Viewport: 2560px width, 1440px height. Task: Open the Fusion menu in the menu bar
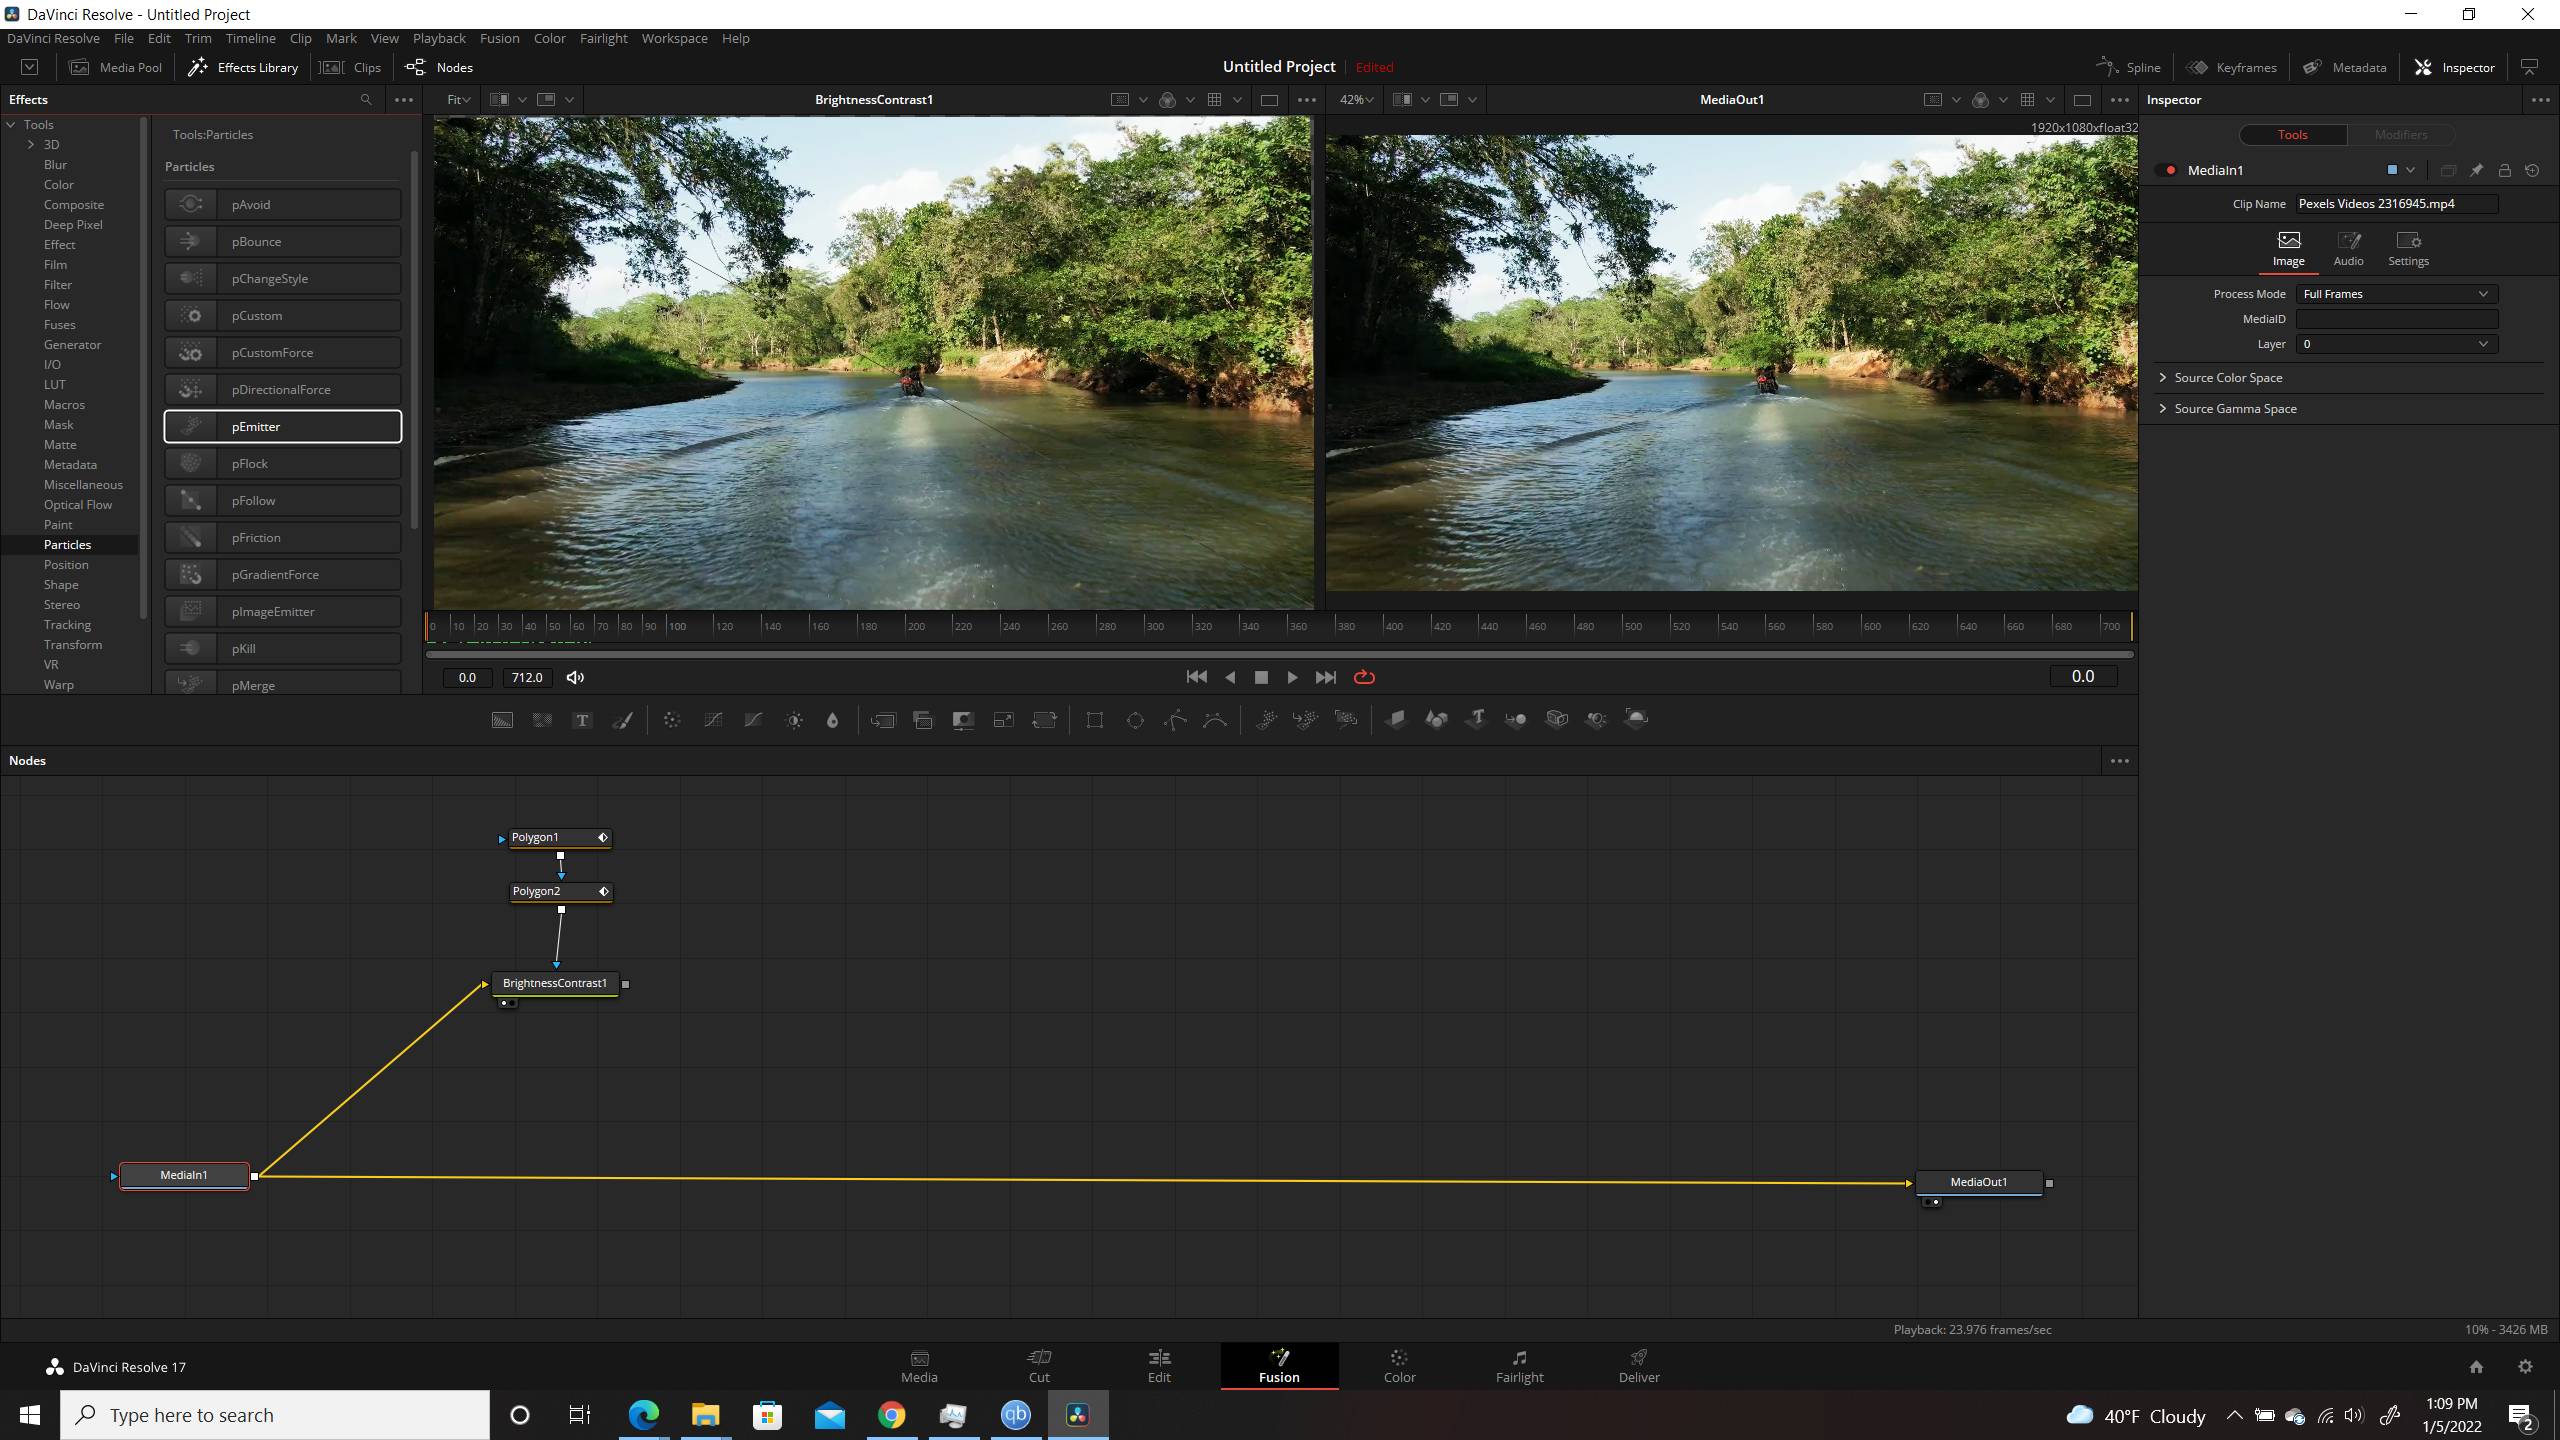(x=499, y=38)
